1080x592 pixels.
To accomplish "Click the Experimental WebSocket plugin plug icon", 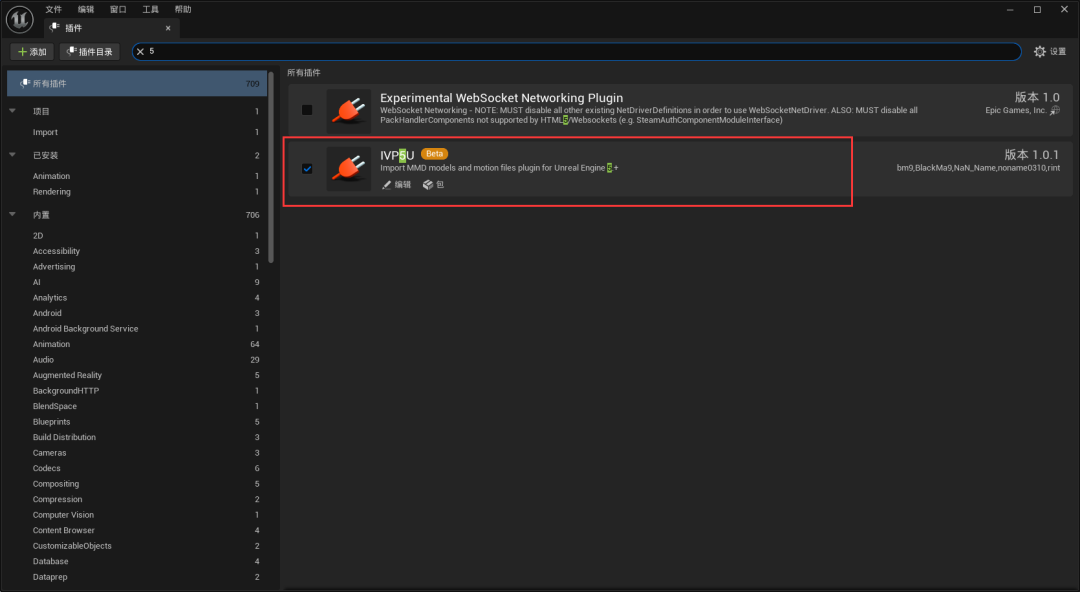I will 349,111.
